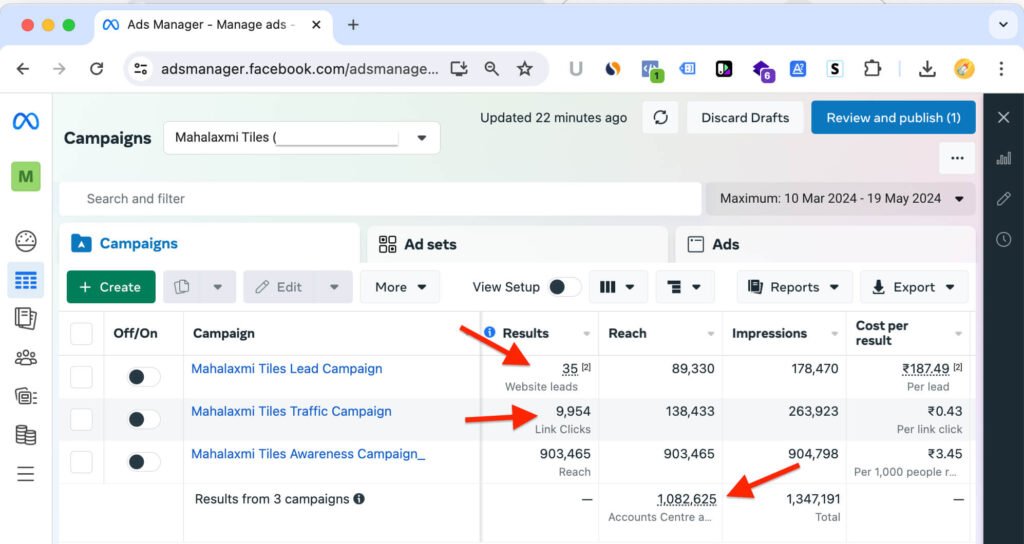Click the Edit button

click(280, 287)
